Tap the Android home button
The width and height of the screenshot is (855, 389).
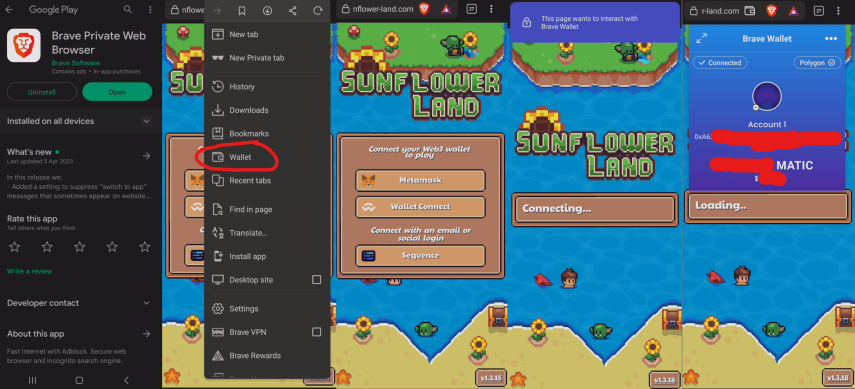80,380
